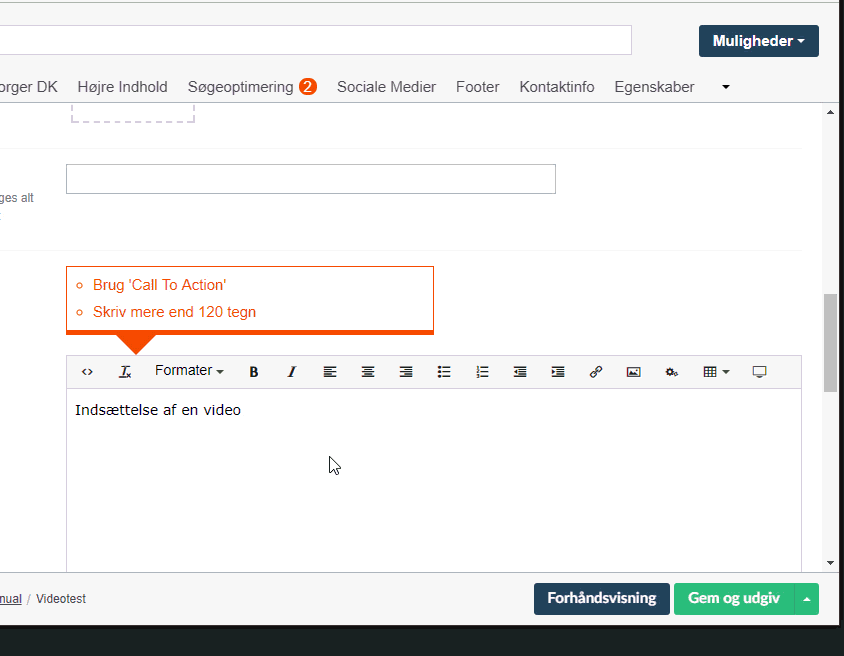Center align the text
This screenshot has height=656, width=844.
[x=368, y=372]
